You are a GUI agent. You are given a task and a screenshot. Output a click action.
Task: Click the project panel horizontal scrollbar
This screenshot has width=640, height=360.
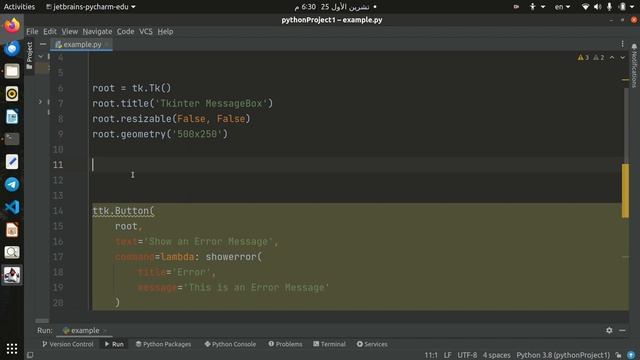[x=42, y=321]
